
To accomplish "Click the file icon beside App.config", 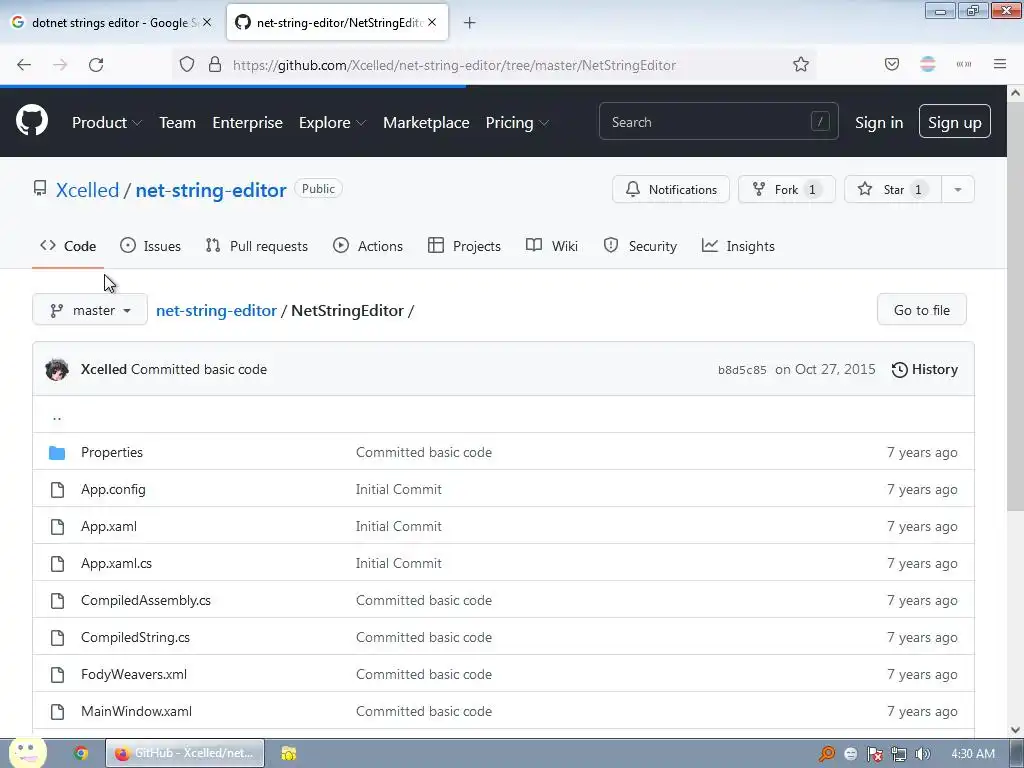I will [57, 490].
